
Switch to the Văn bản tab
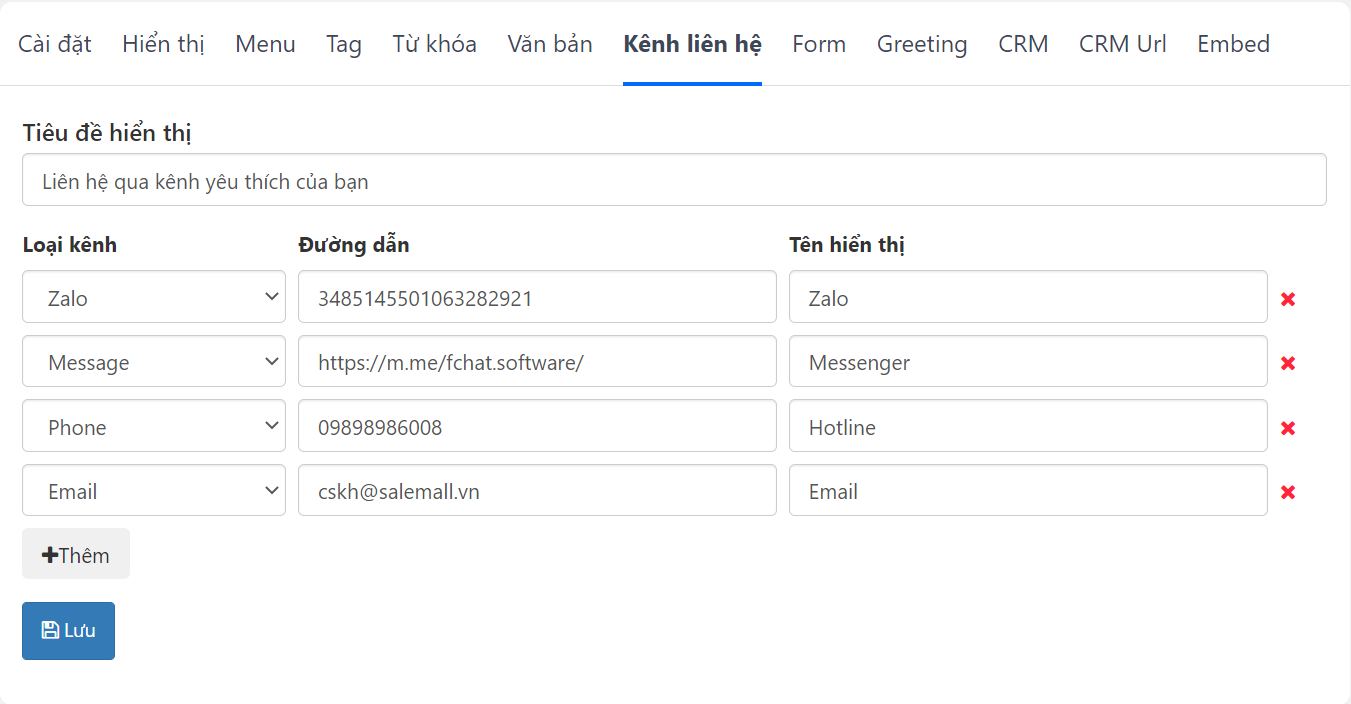[x=550, y=44]
